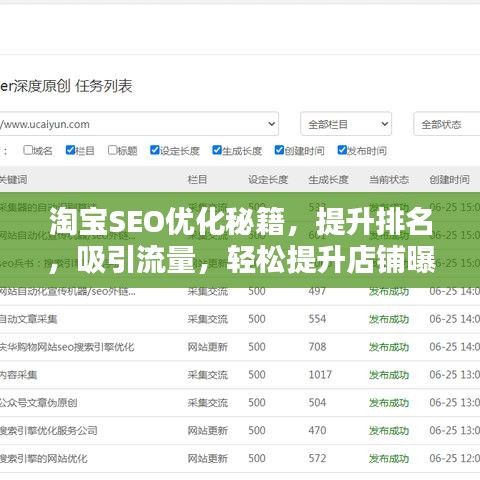
Task: Select the 公众号文章伪原创 keyword
Action: click(39, 403)
